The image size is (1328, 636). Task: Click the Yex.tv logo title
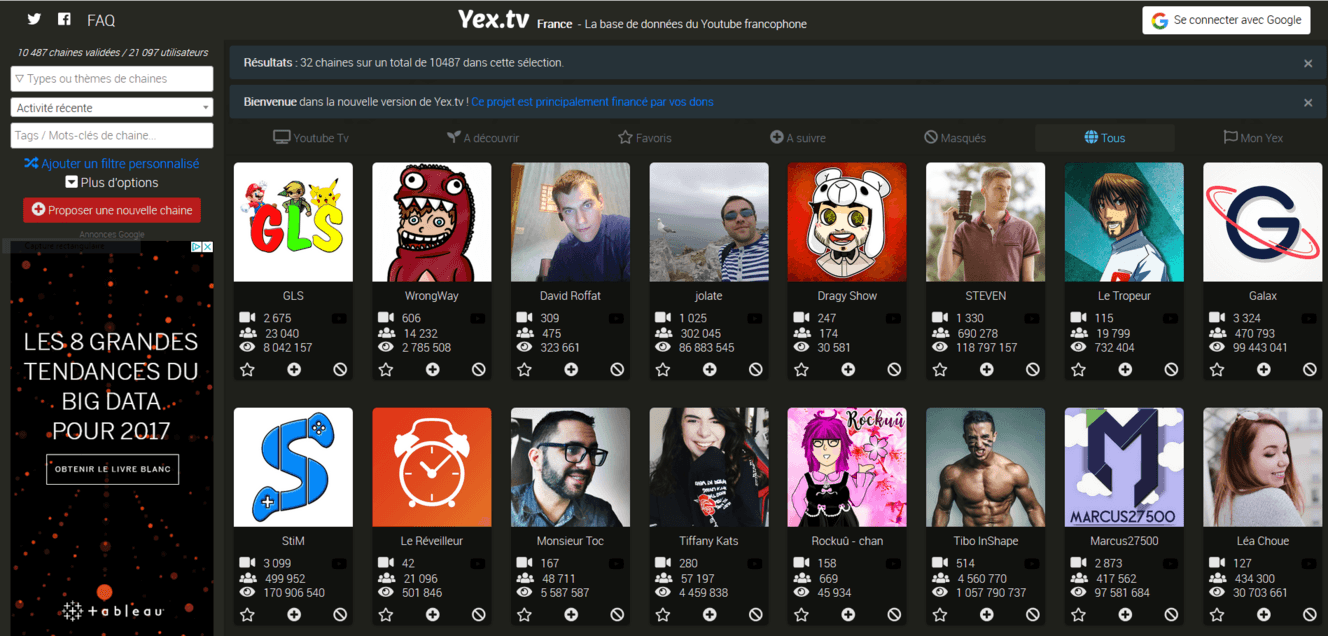[x=494, y=20]
